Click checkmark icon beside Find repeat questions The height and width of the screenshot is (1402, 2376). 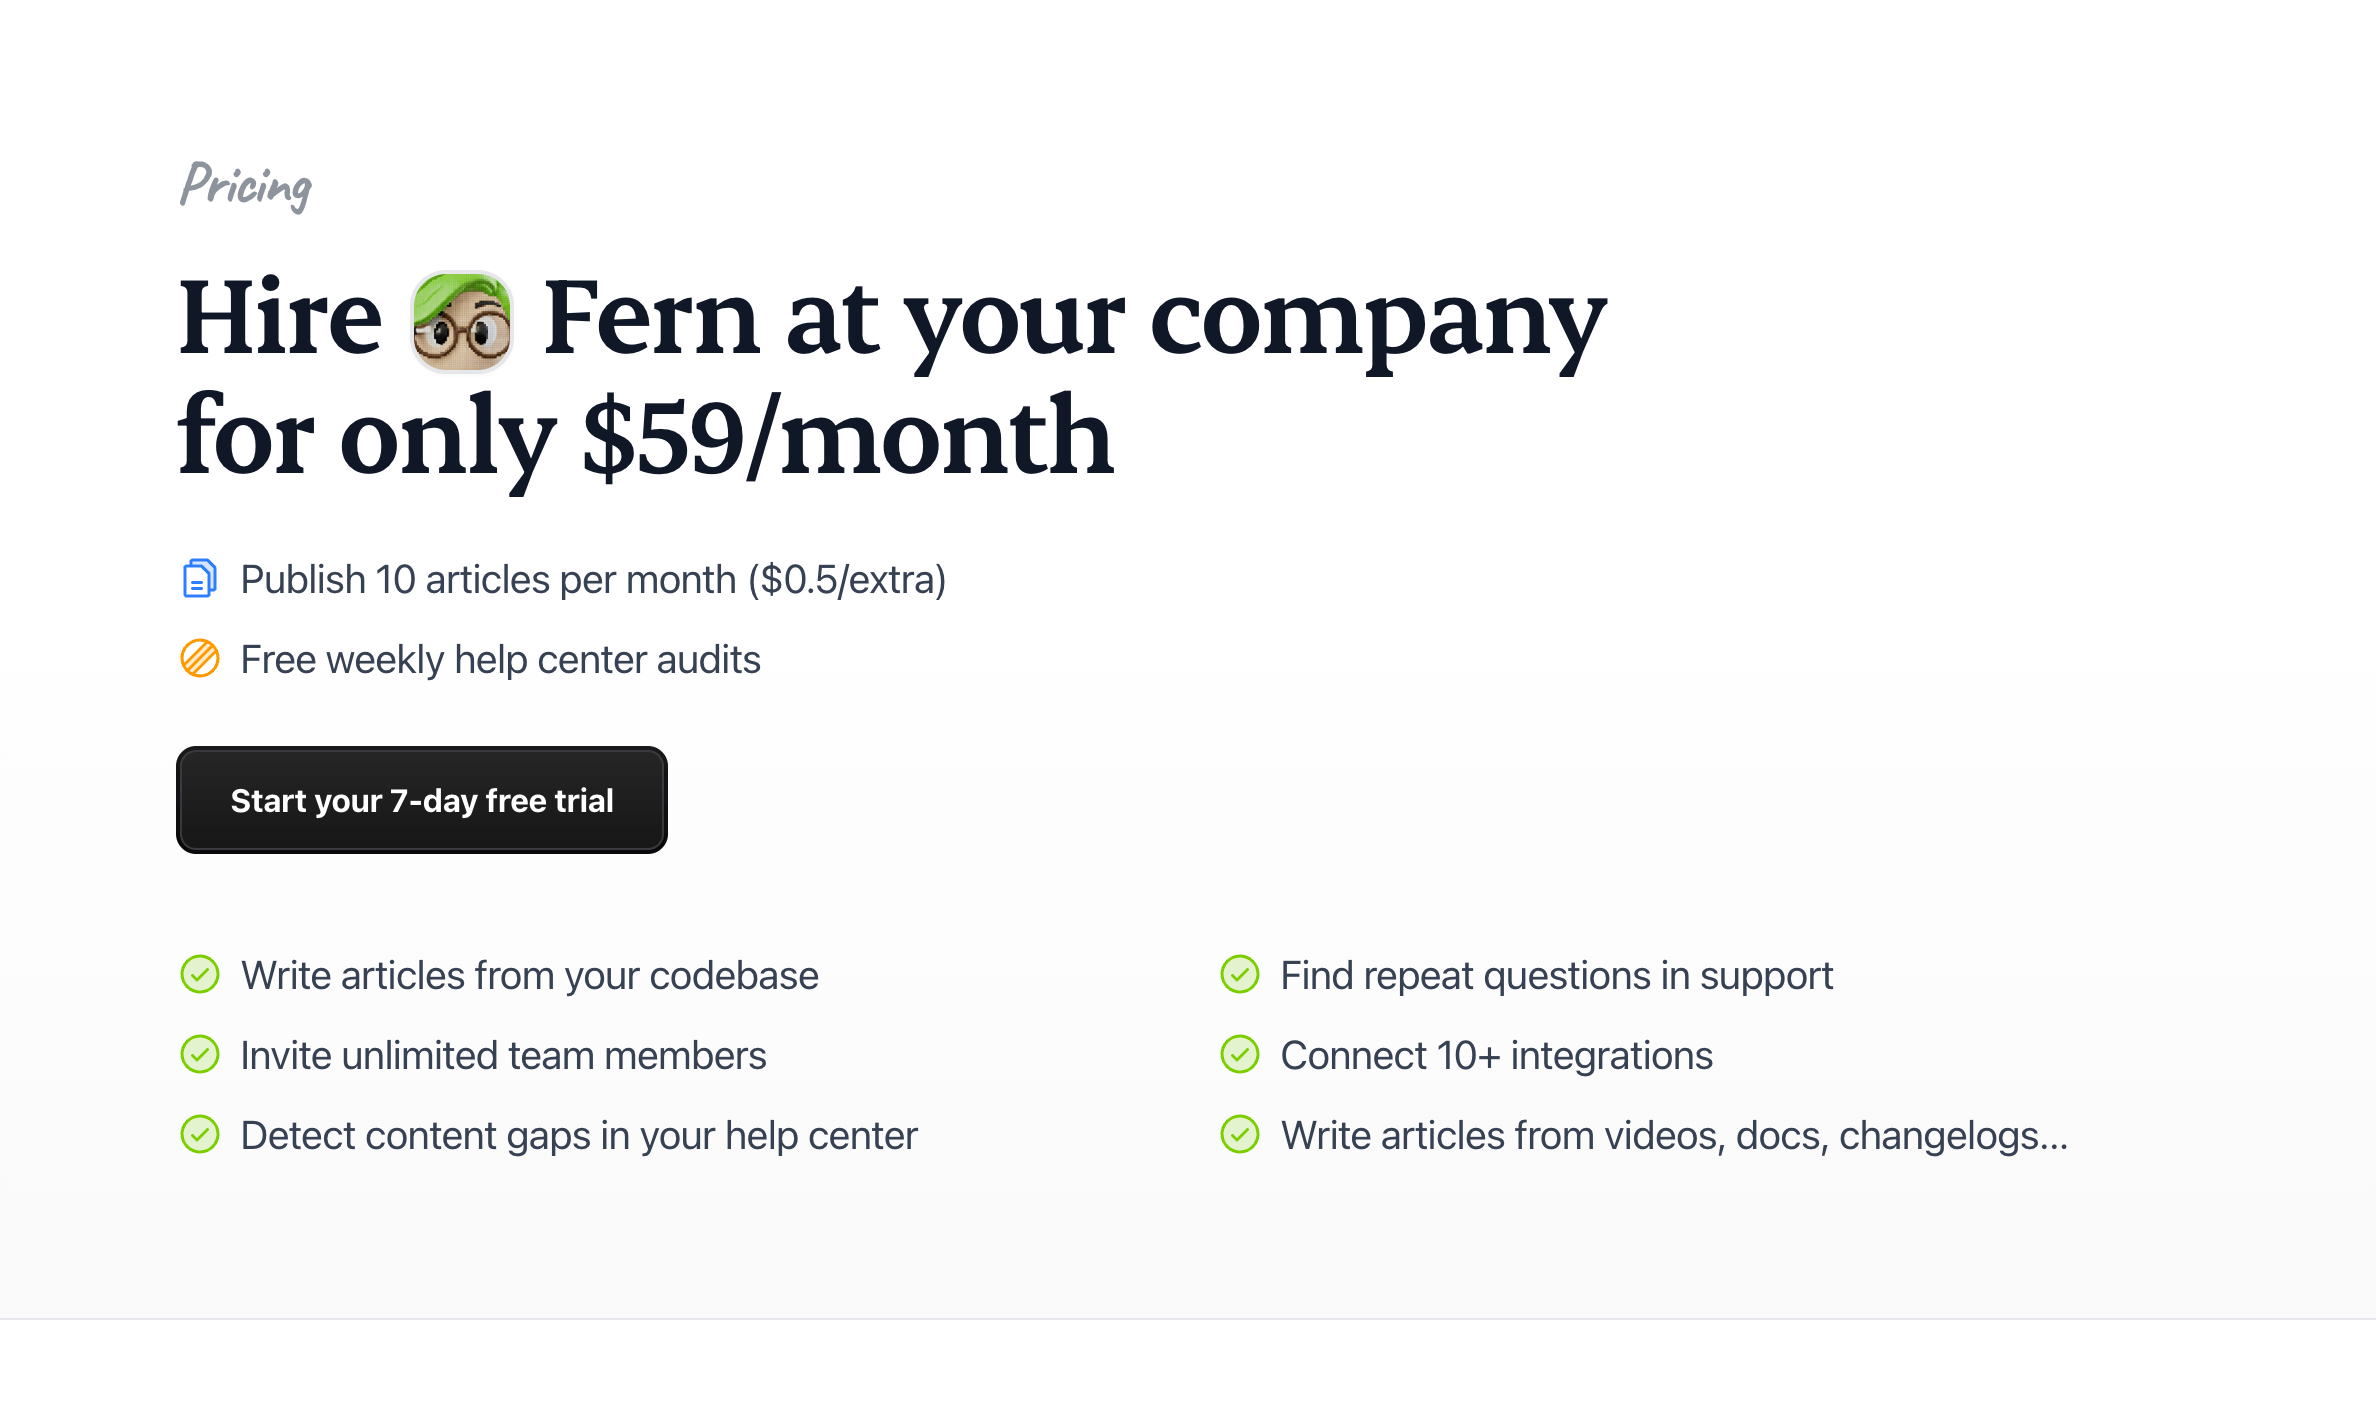coord(1240,975)
